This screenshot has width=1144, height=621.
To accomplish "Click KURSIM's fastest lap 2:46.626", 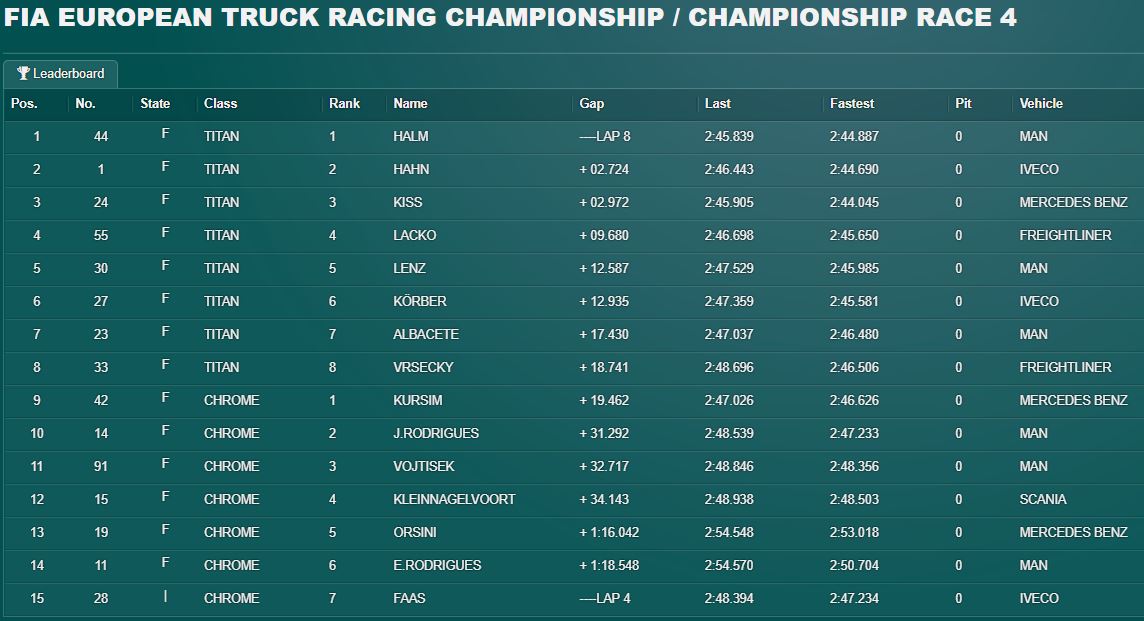I will (854, 401).
